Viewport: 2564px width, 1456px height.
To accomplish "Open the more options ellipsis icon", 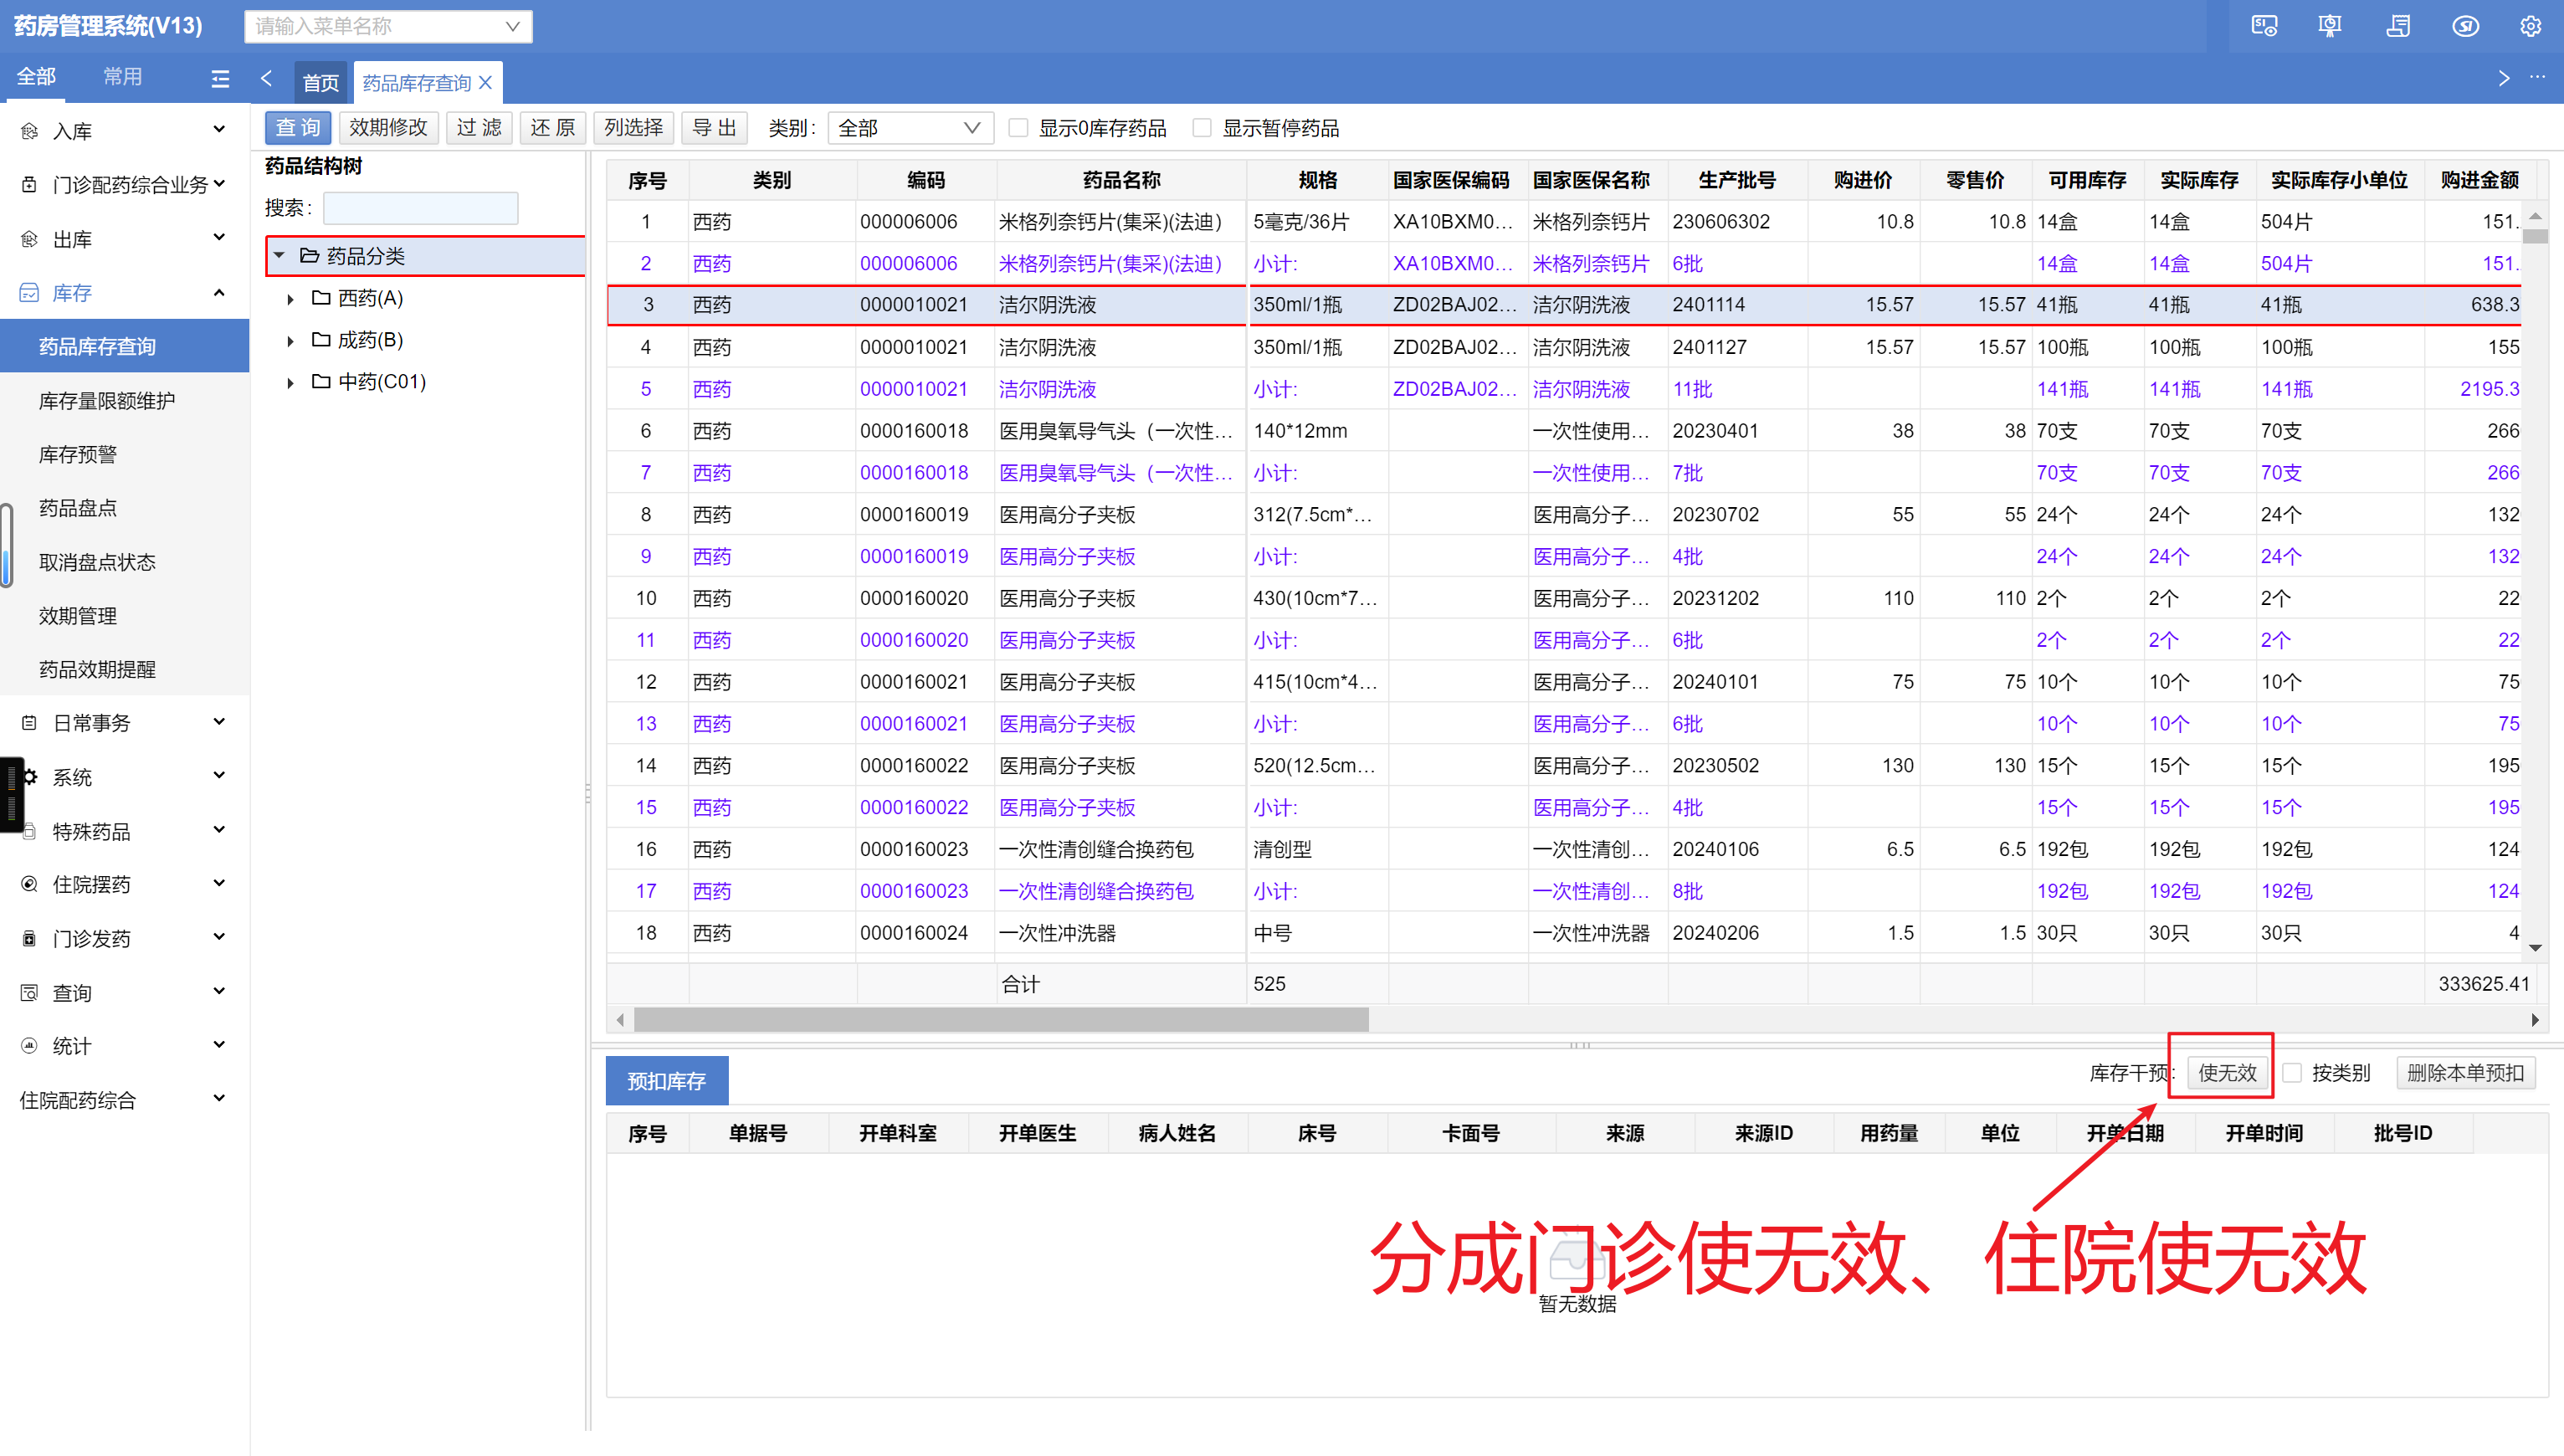I will [2538, 77].
